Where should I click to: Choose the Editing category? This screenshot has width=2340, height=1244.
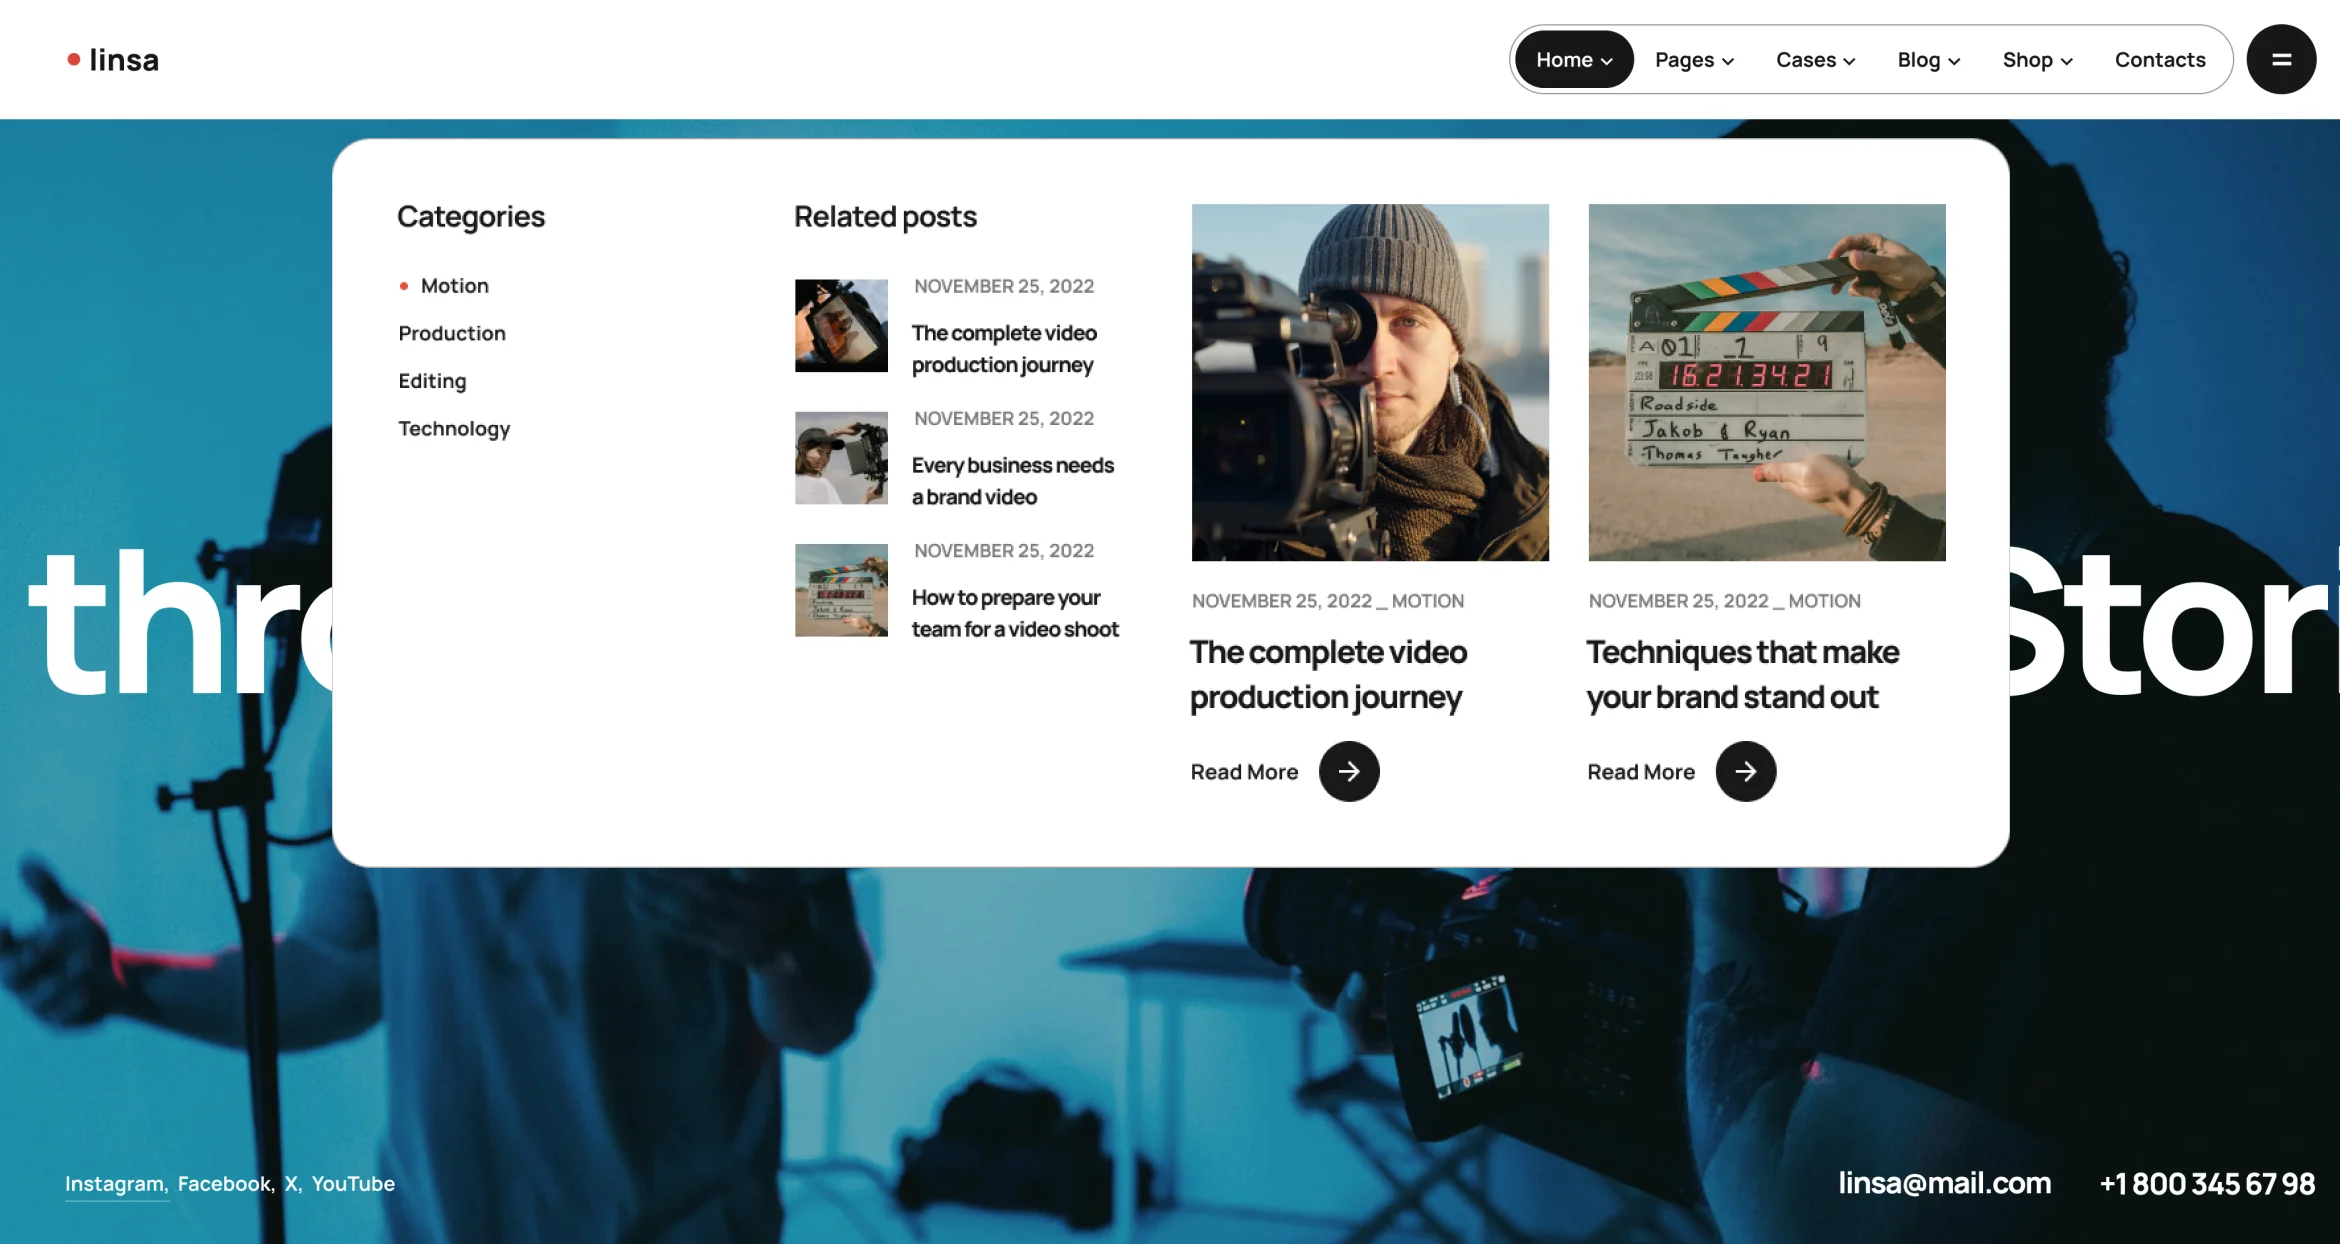point(432,381)
